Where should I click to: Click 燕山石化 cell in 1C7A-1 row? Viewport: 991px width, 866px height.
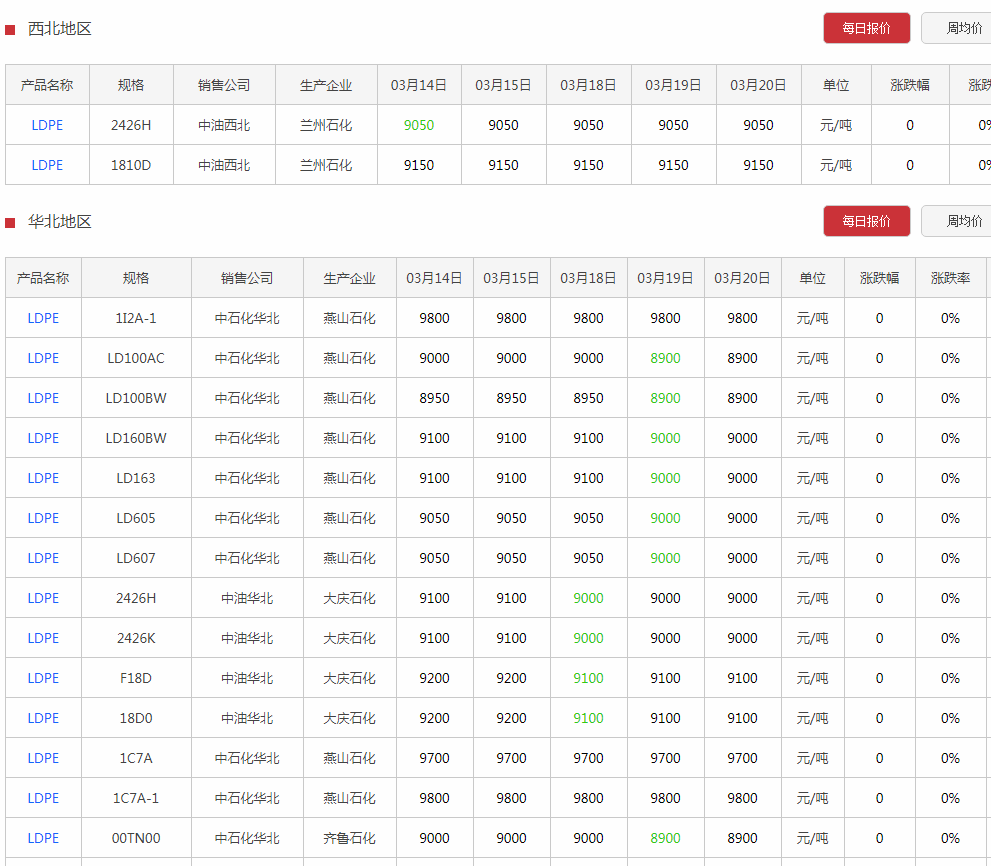[350, 798]
